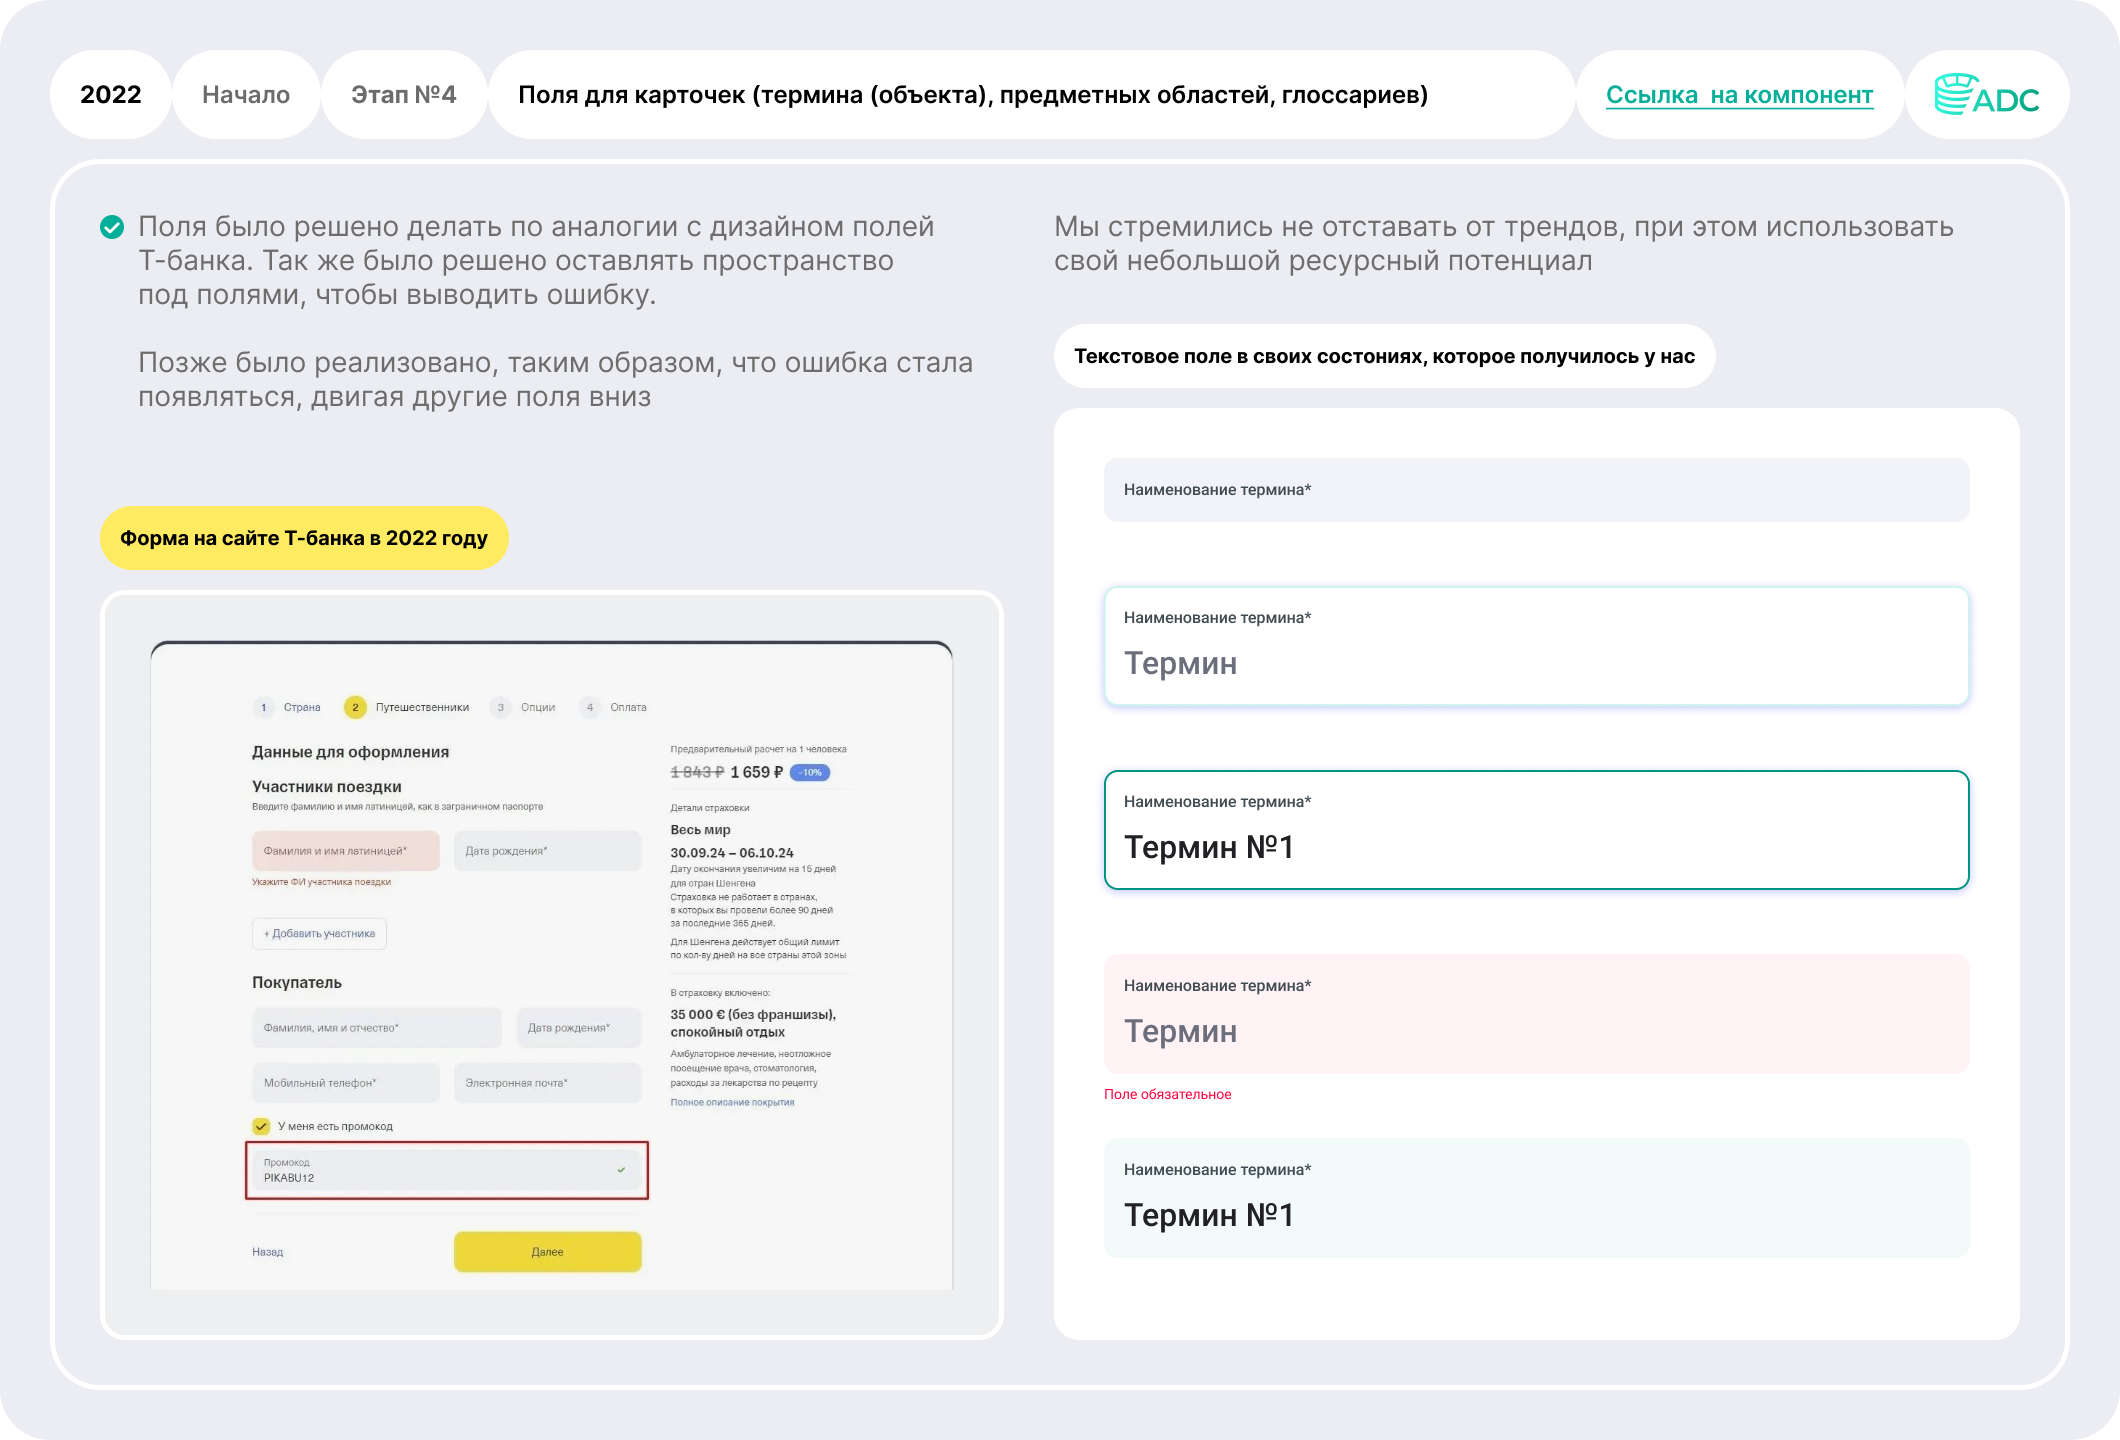This screenshot has height=1440, width=2120.
Task: Click the light green filled 'Термин №1' field
Action: [x=1536, y=1198]
